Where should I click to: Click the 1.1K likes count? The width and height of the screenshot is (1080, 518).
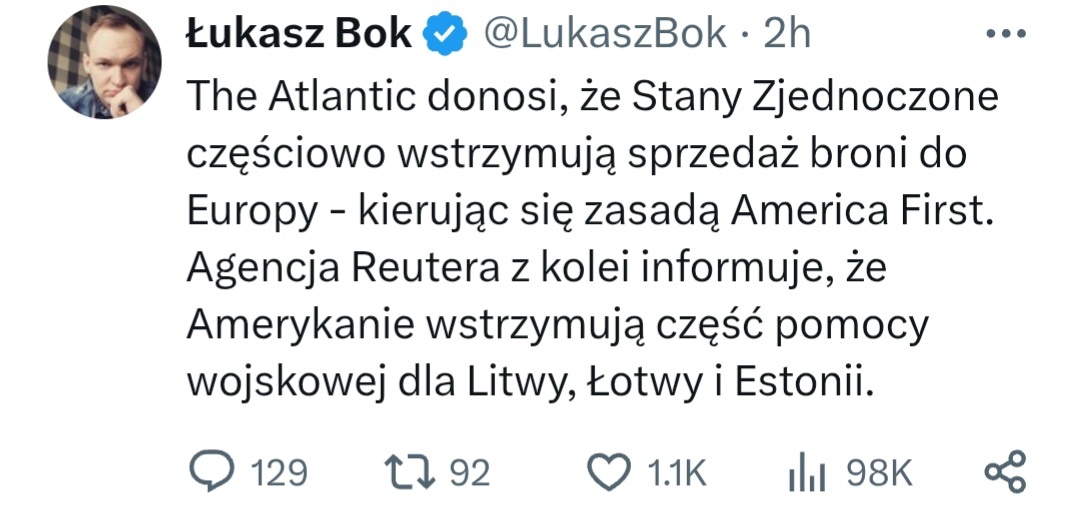[x=676, y=473]
